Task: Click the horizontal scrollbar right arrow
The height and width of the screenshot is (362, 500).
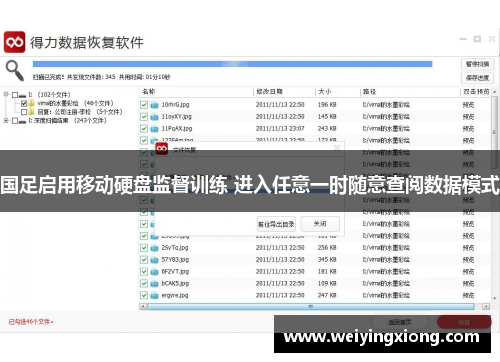Action: click(486, 306)
